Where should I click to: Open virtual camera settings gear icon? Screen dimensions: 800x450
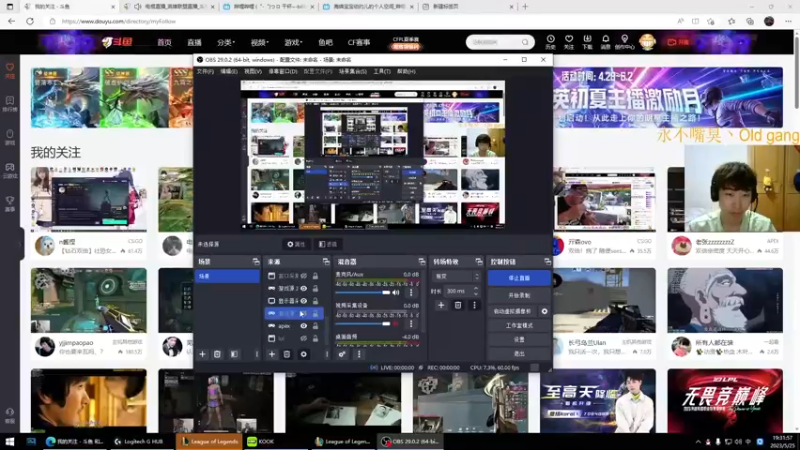544,311
